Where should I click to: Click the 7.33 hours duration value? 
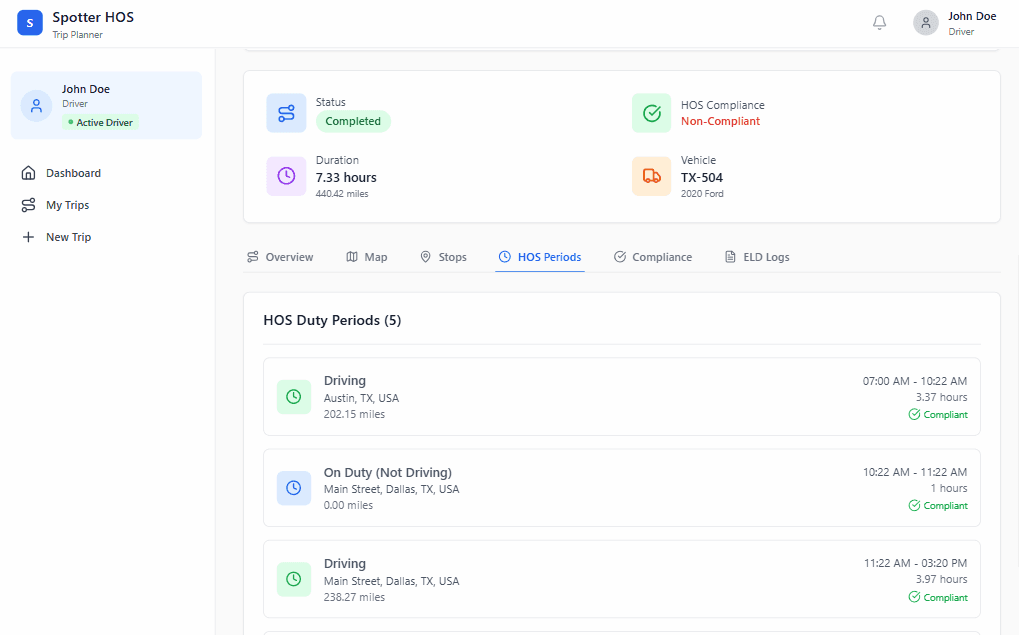(346, 178)
